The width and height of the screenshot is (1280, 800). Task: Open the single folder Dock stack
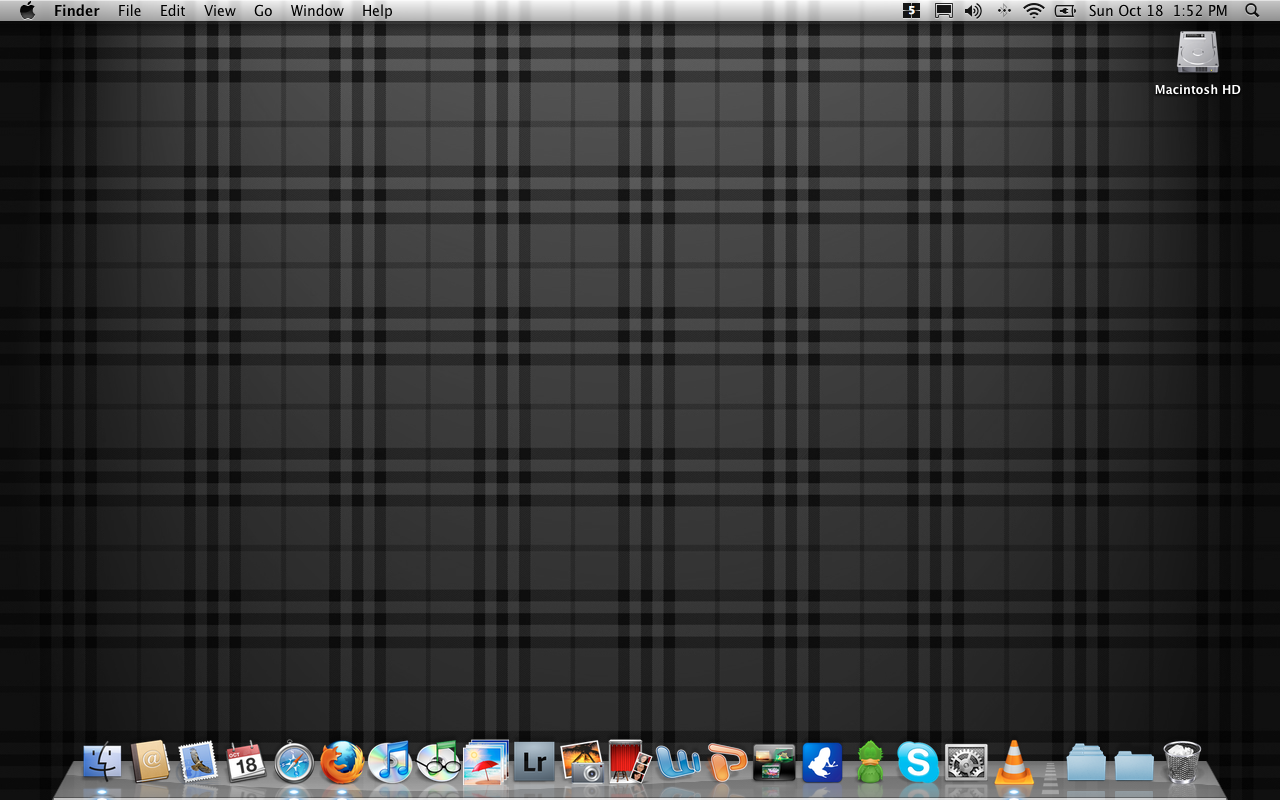coord(1134,765)
